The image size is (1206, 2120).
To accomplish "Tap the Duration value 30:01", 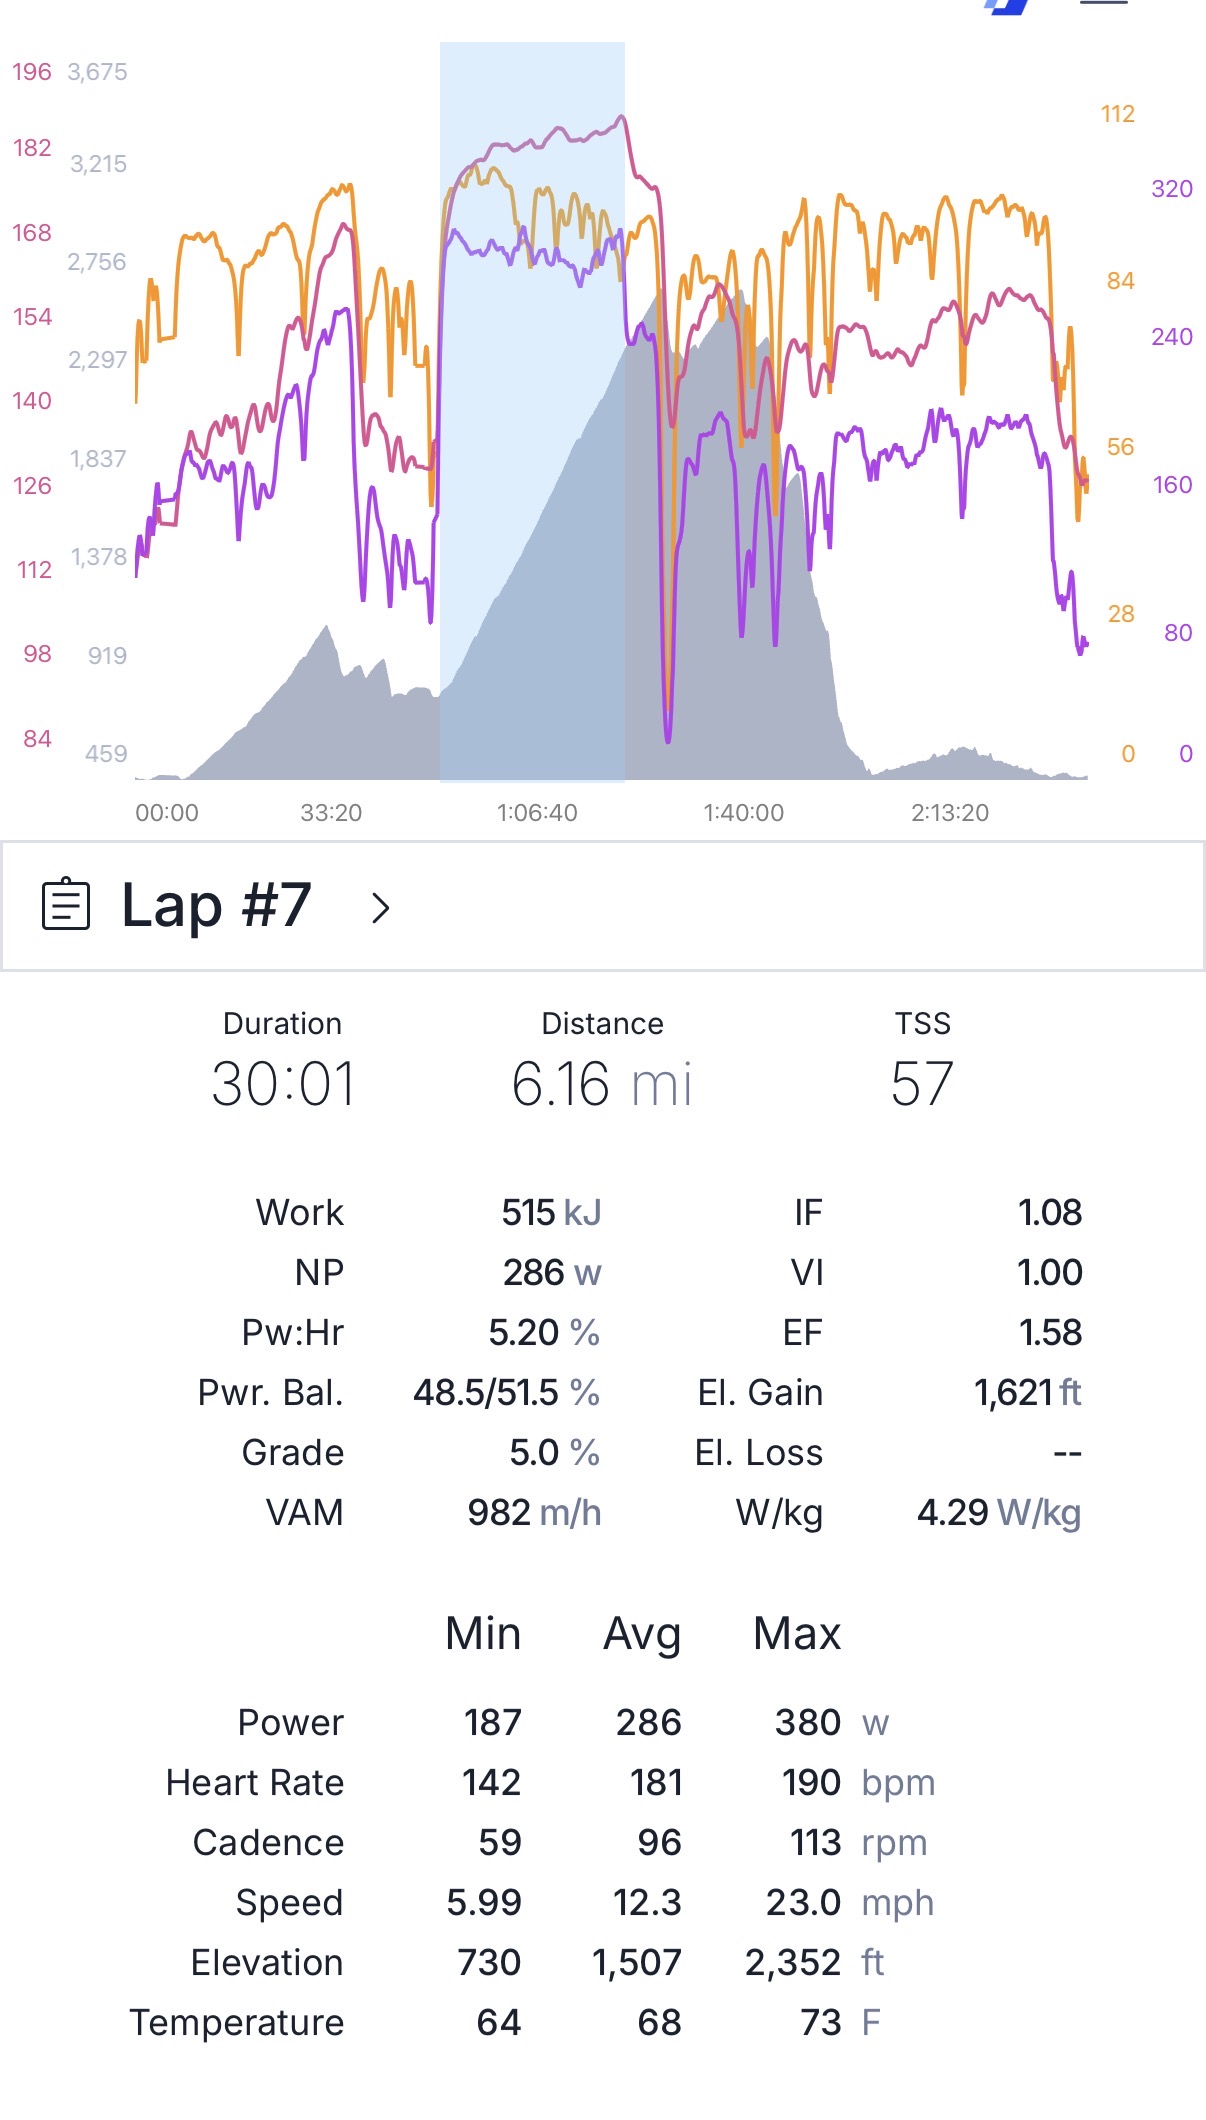I will (283, 1084).
